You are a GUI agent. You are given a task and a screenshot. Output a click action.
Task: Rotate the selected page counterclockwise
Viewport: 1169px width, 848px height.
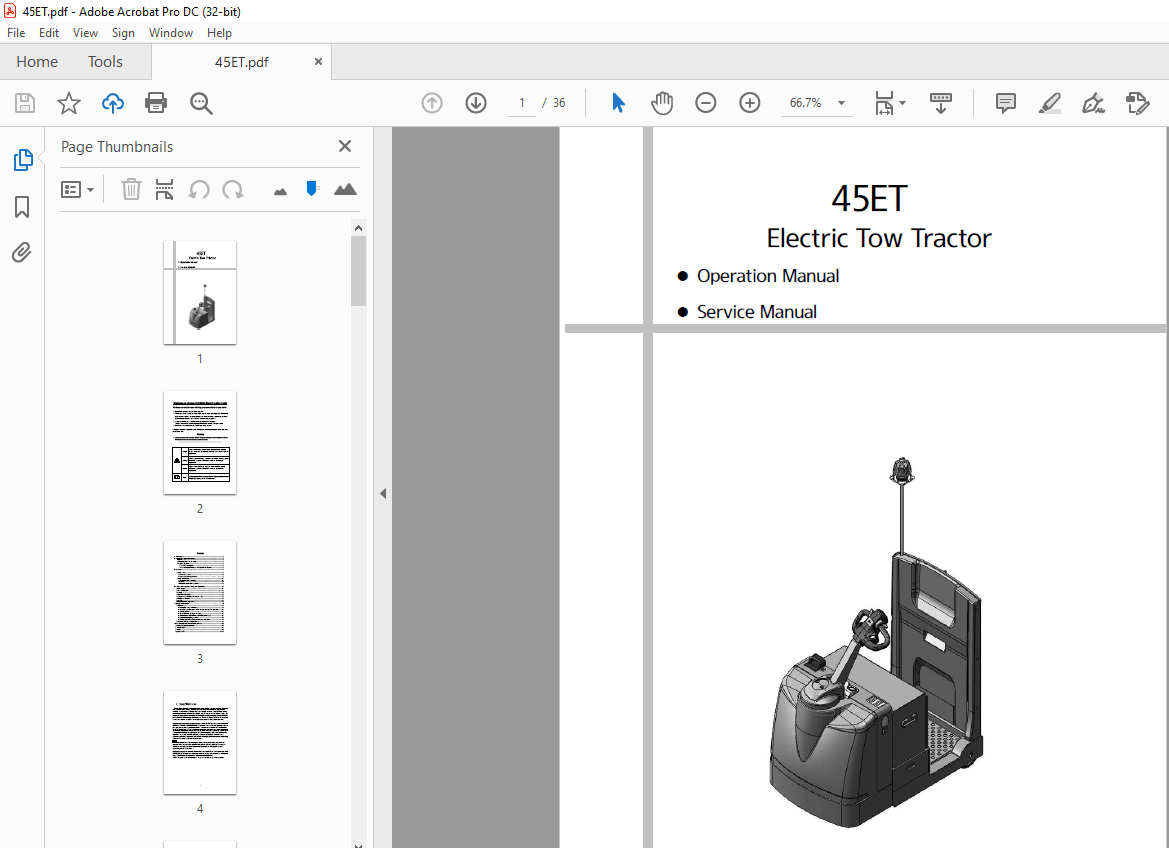click(199, 189)
